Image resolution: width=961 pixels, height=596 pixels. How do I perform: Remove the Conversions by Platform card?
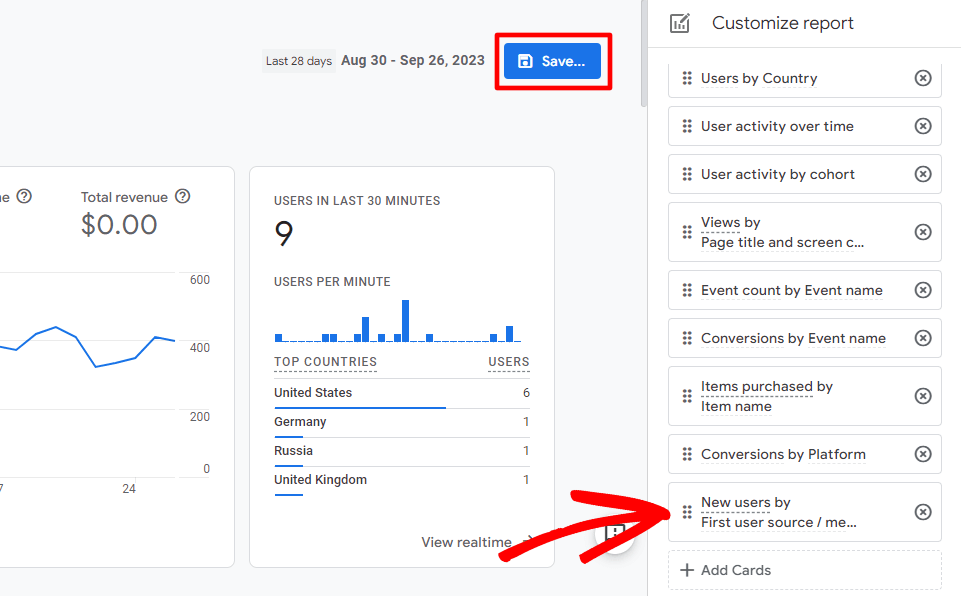923,454
